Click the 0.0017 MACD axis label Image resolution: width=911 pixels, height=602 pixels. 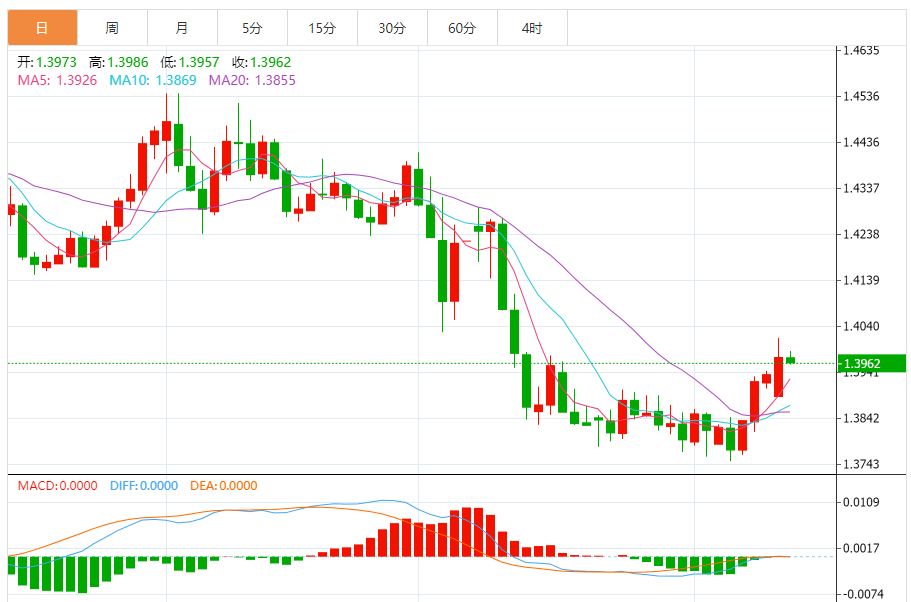point(862,548)
